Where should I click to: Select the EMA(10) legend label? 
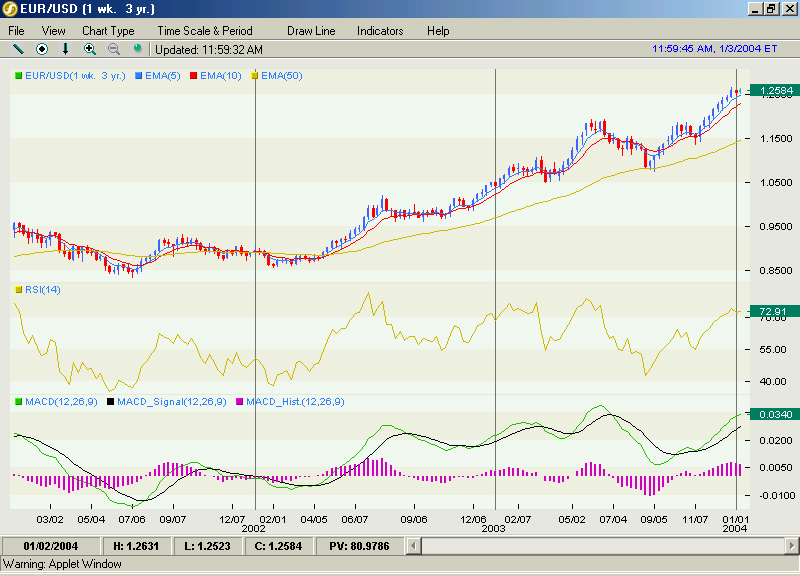pos(220,76)
